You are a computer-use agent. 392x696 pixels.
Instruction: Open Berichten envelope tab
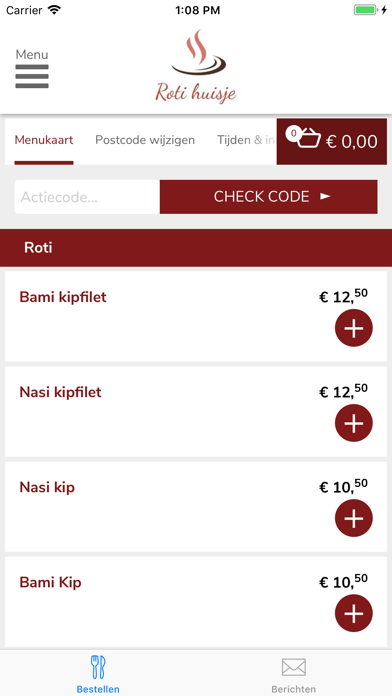click(293, 674)
